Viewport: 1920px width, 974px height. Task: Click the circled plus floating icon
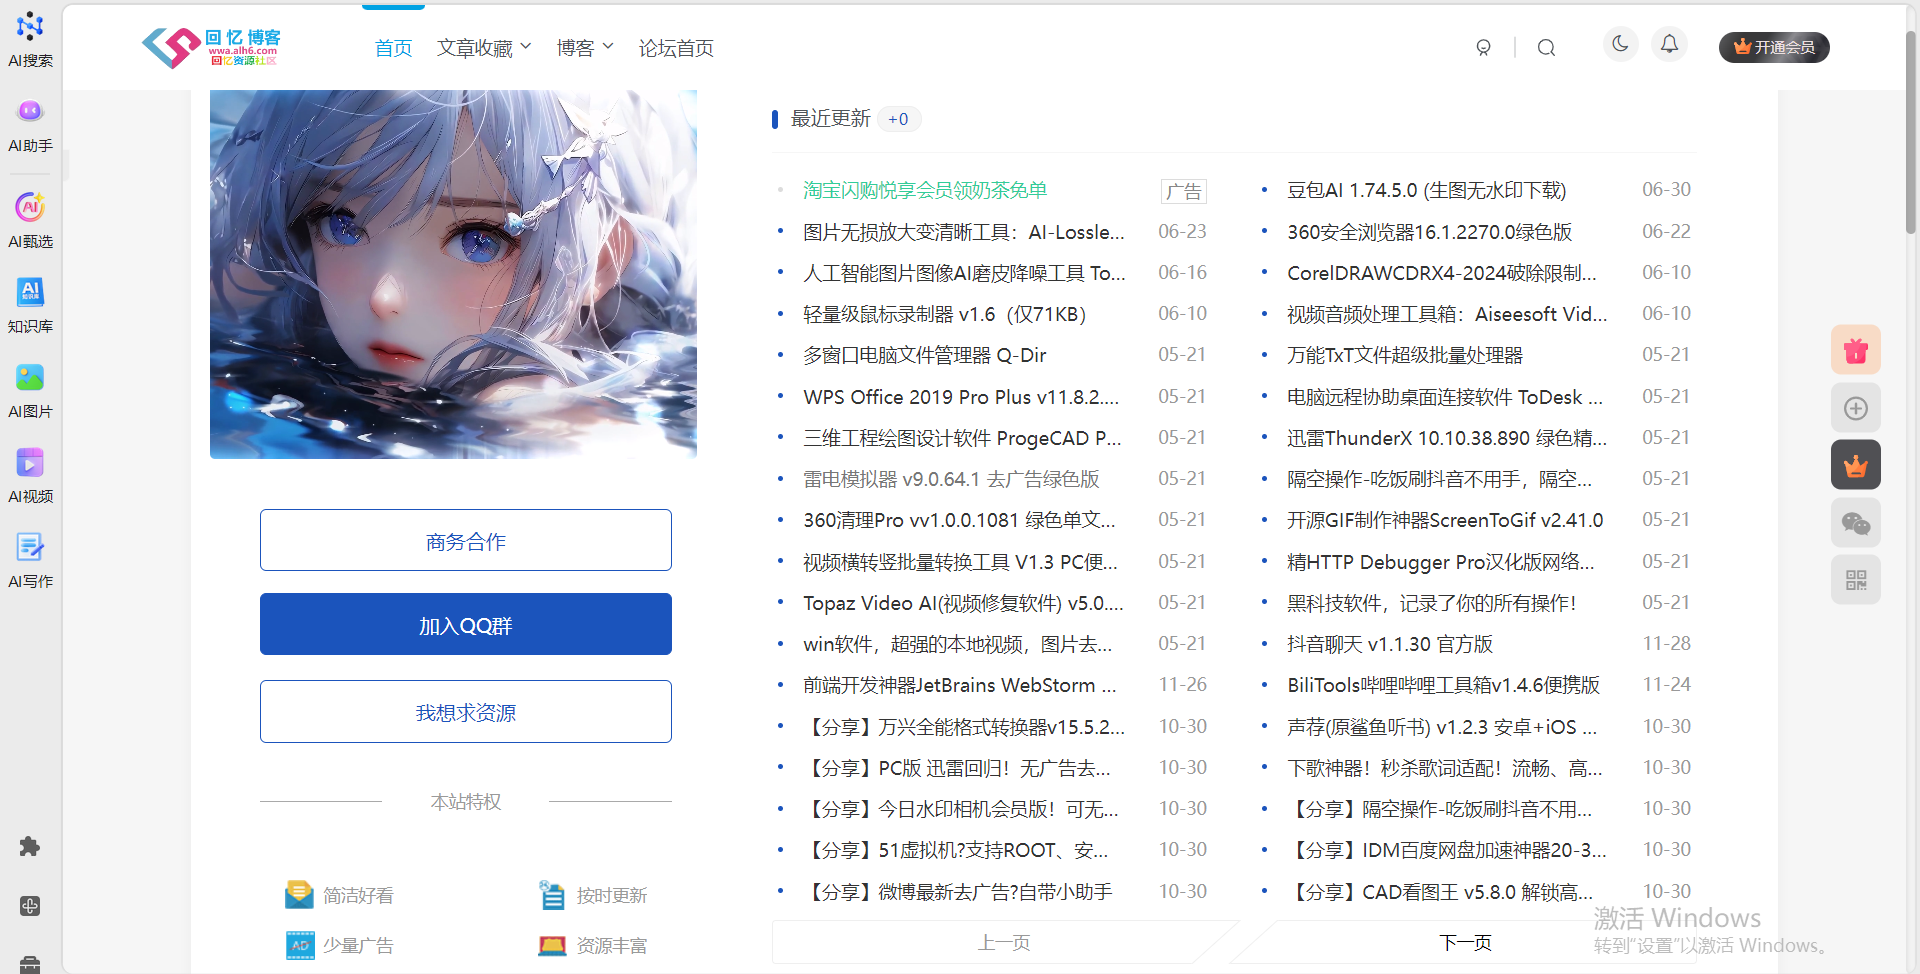pyautogui.click(x=1856, y=408)
